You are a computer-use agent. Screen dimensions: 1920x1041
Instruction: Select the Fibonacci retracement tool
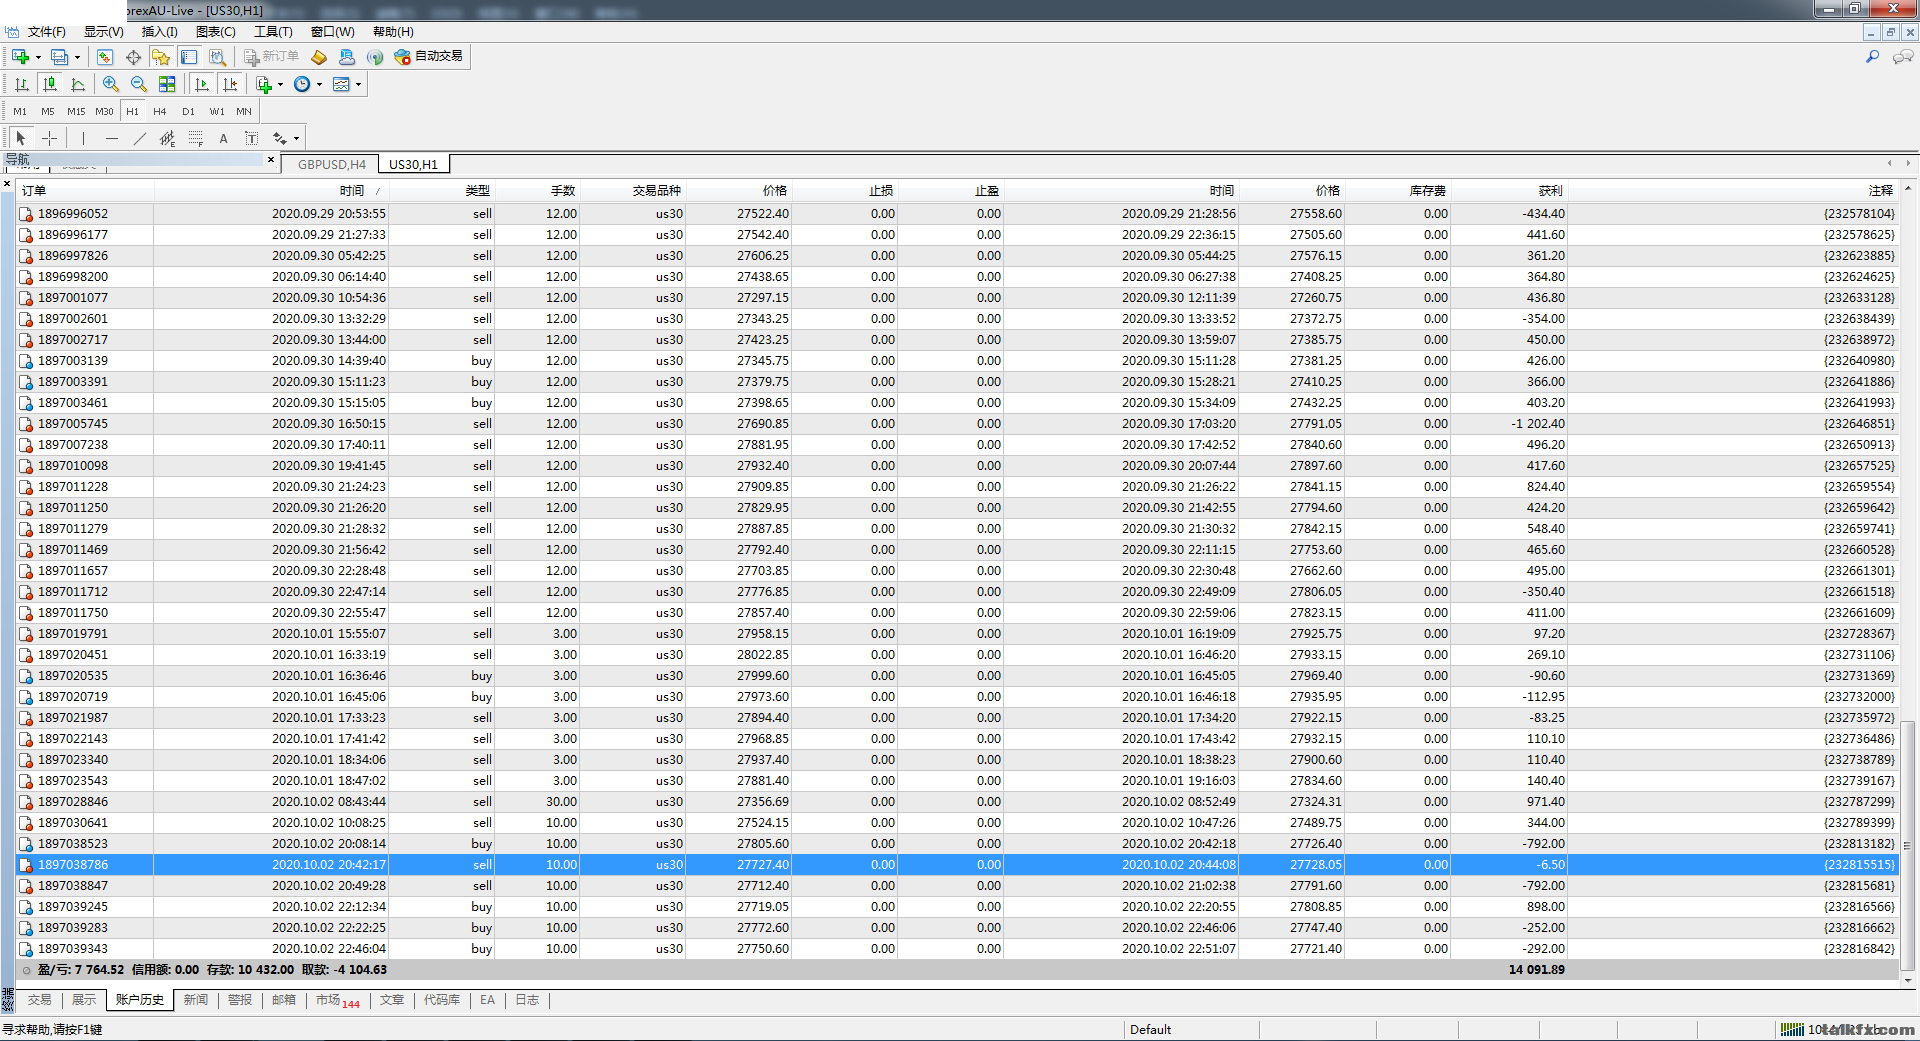(195, 138)
